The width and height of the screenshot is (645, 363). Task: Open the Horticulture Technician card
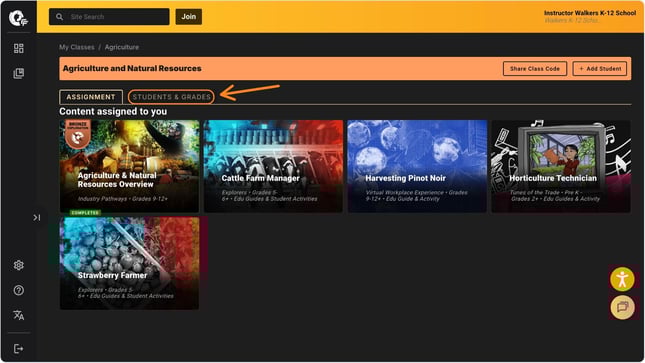click(561, 166)
